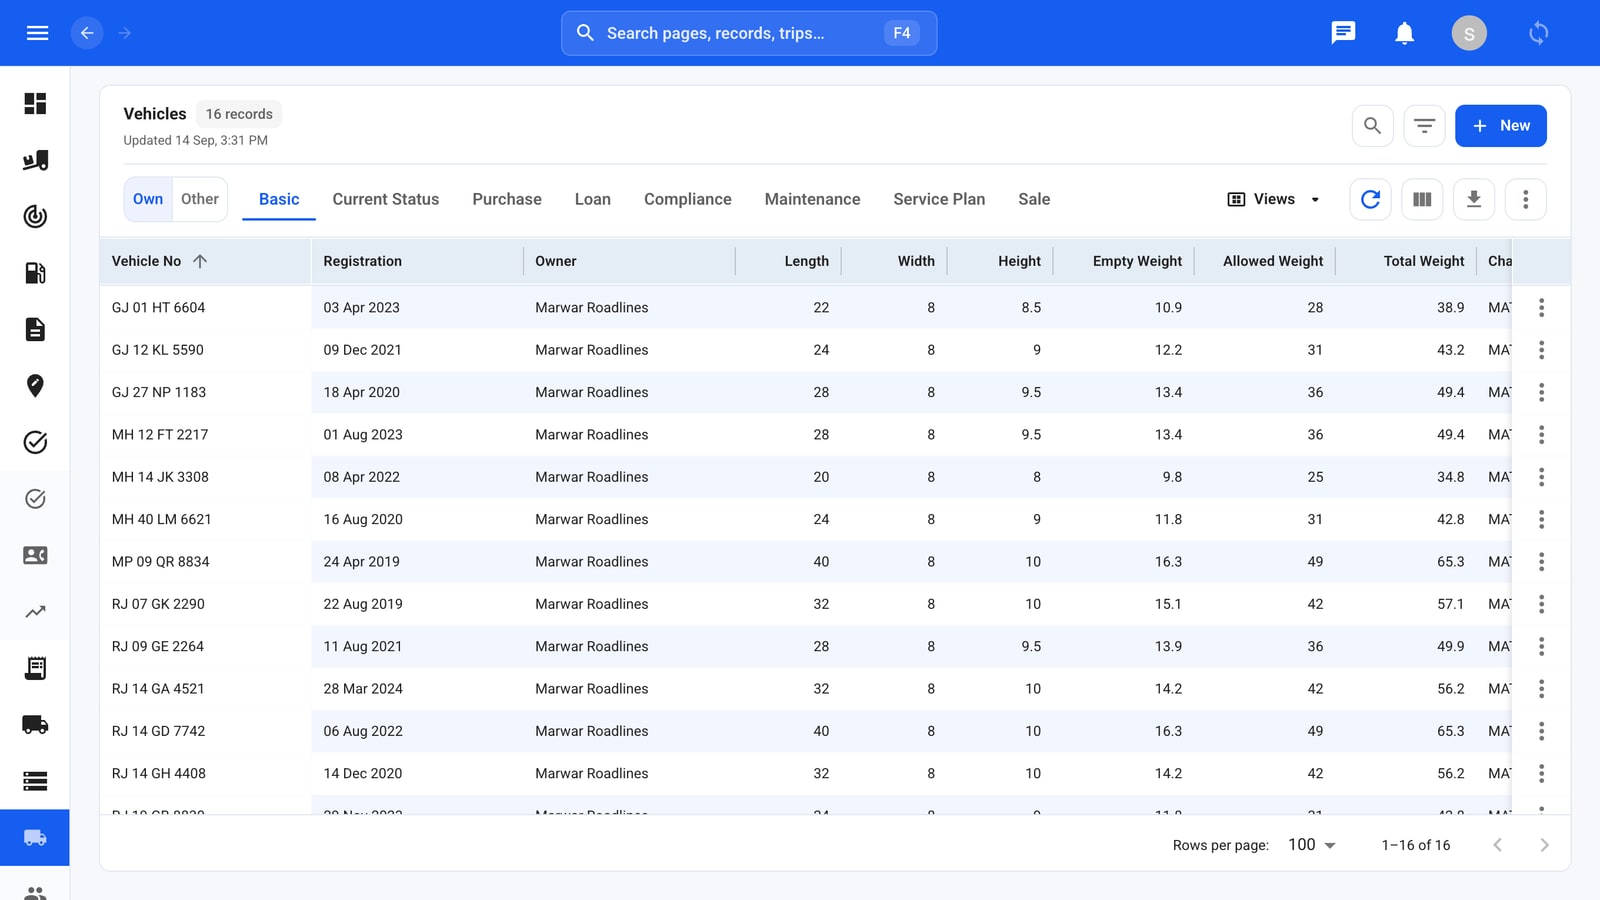This screenshot has width=1600, height=900.
Task: Open the dashboard icon in sidebar
Action: pyautogui.click(x=35, y=104)
